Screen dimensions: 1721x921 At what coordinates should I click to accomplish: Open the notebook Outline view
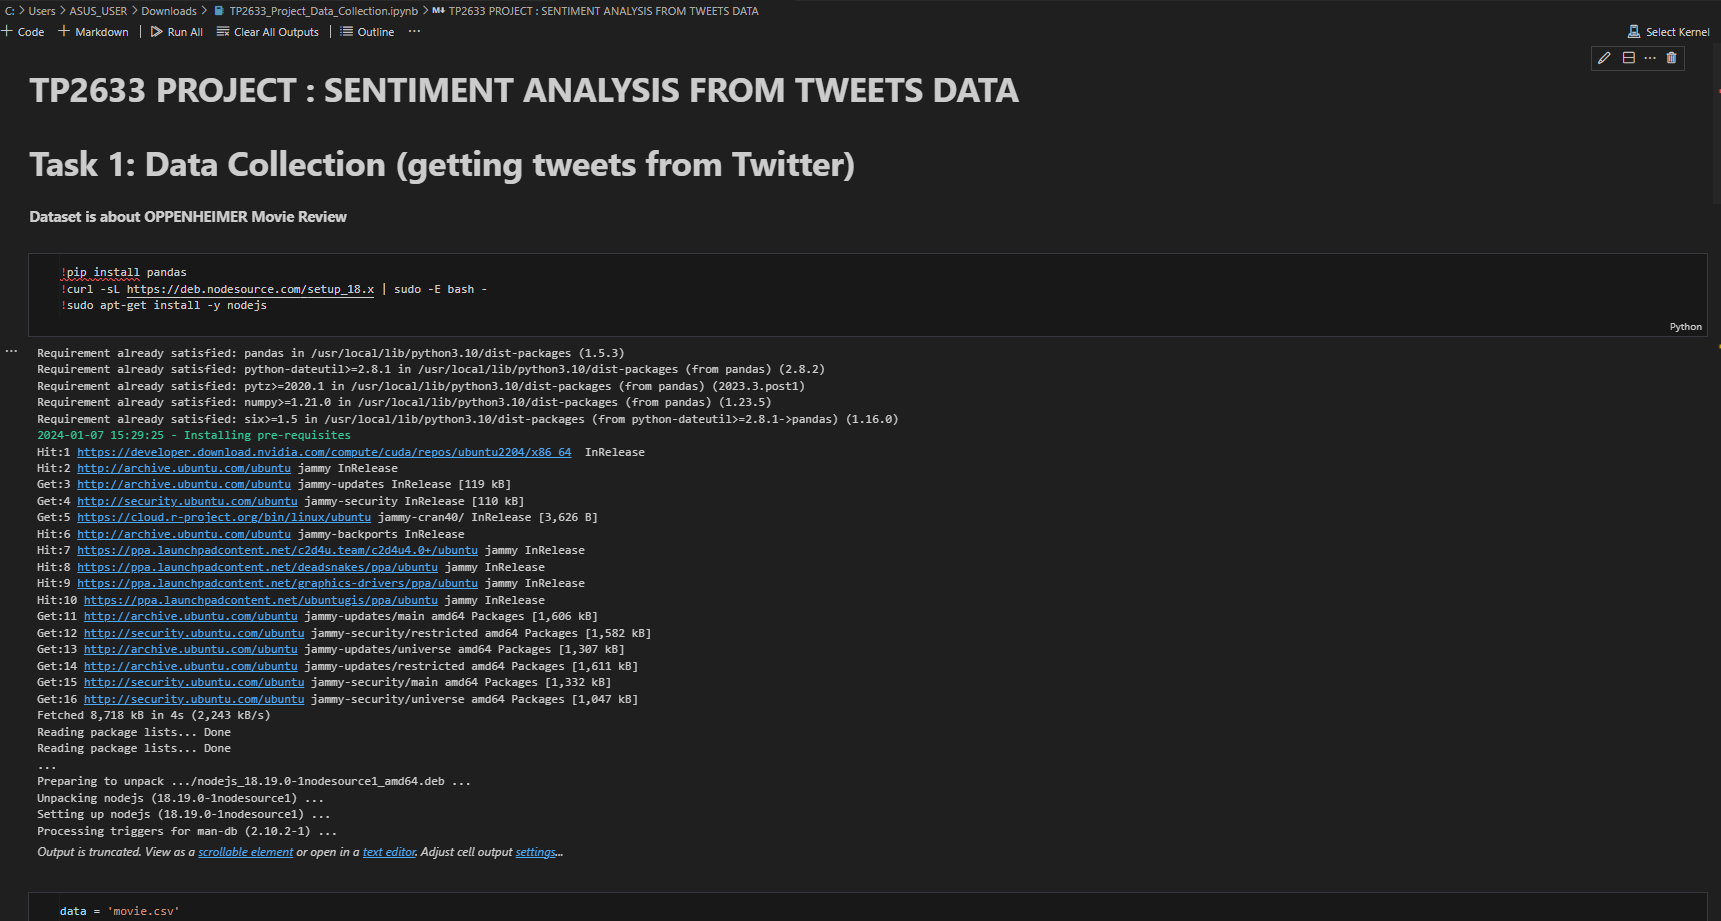[367, 31]
